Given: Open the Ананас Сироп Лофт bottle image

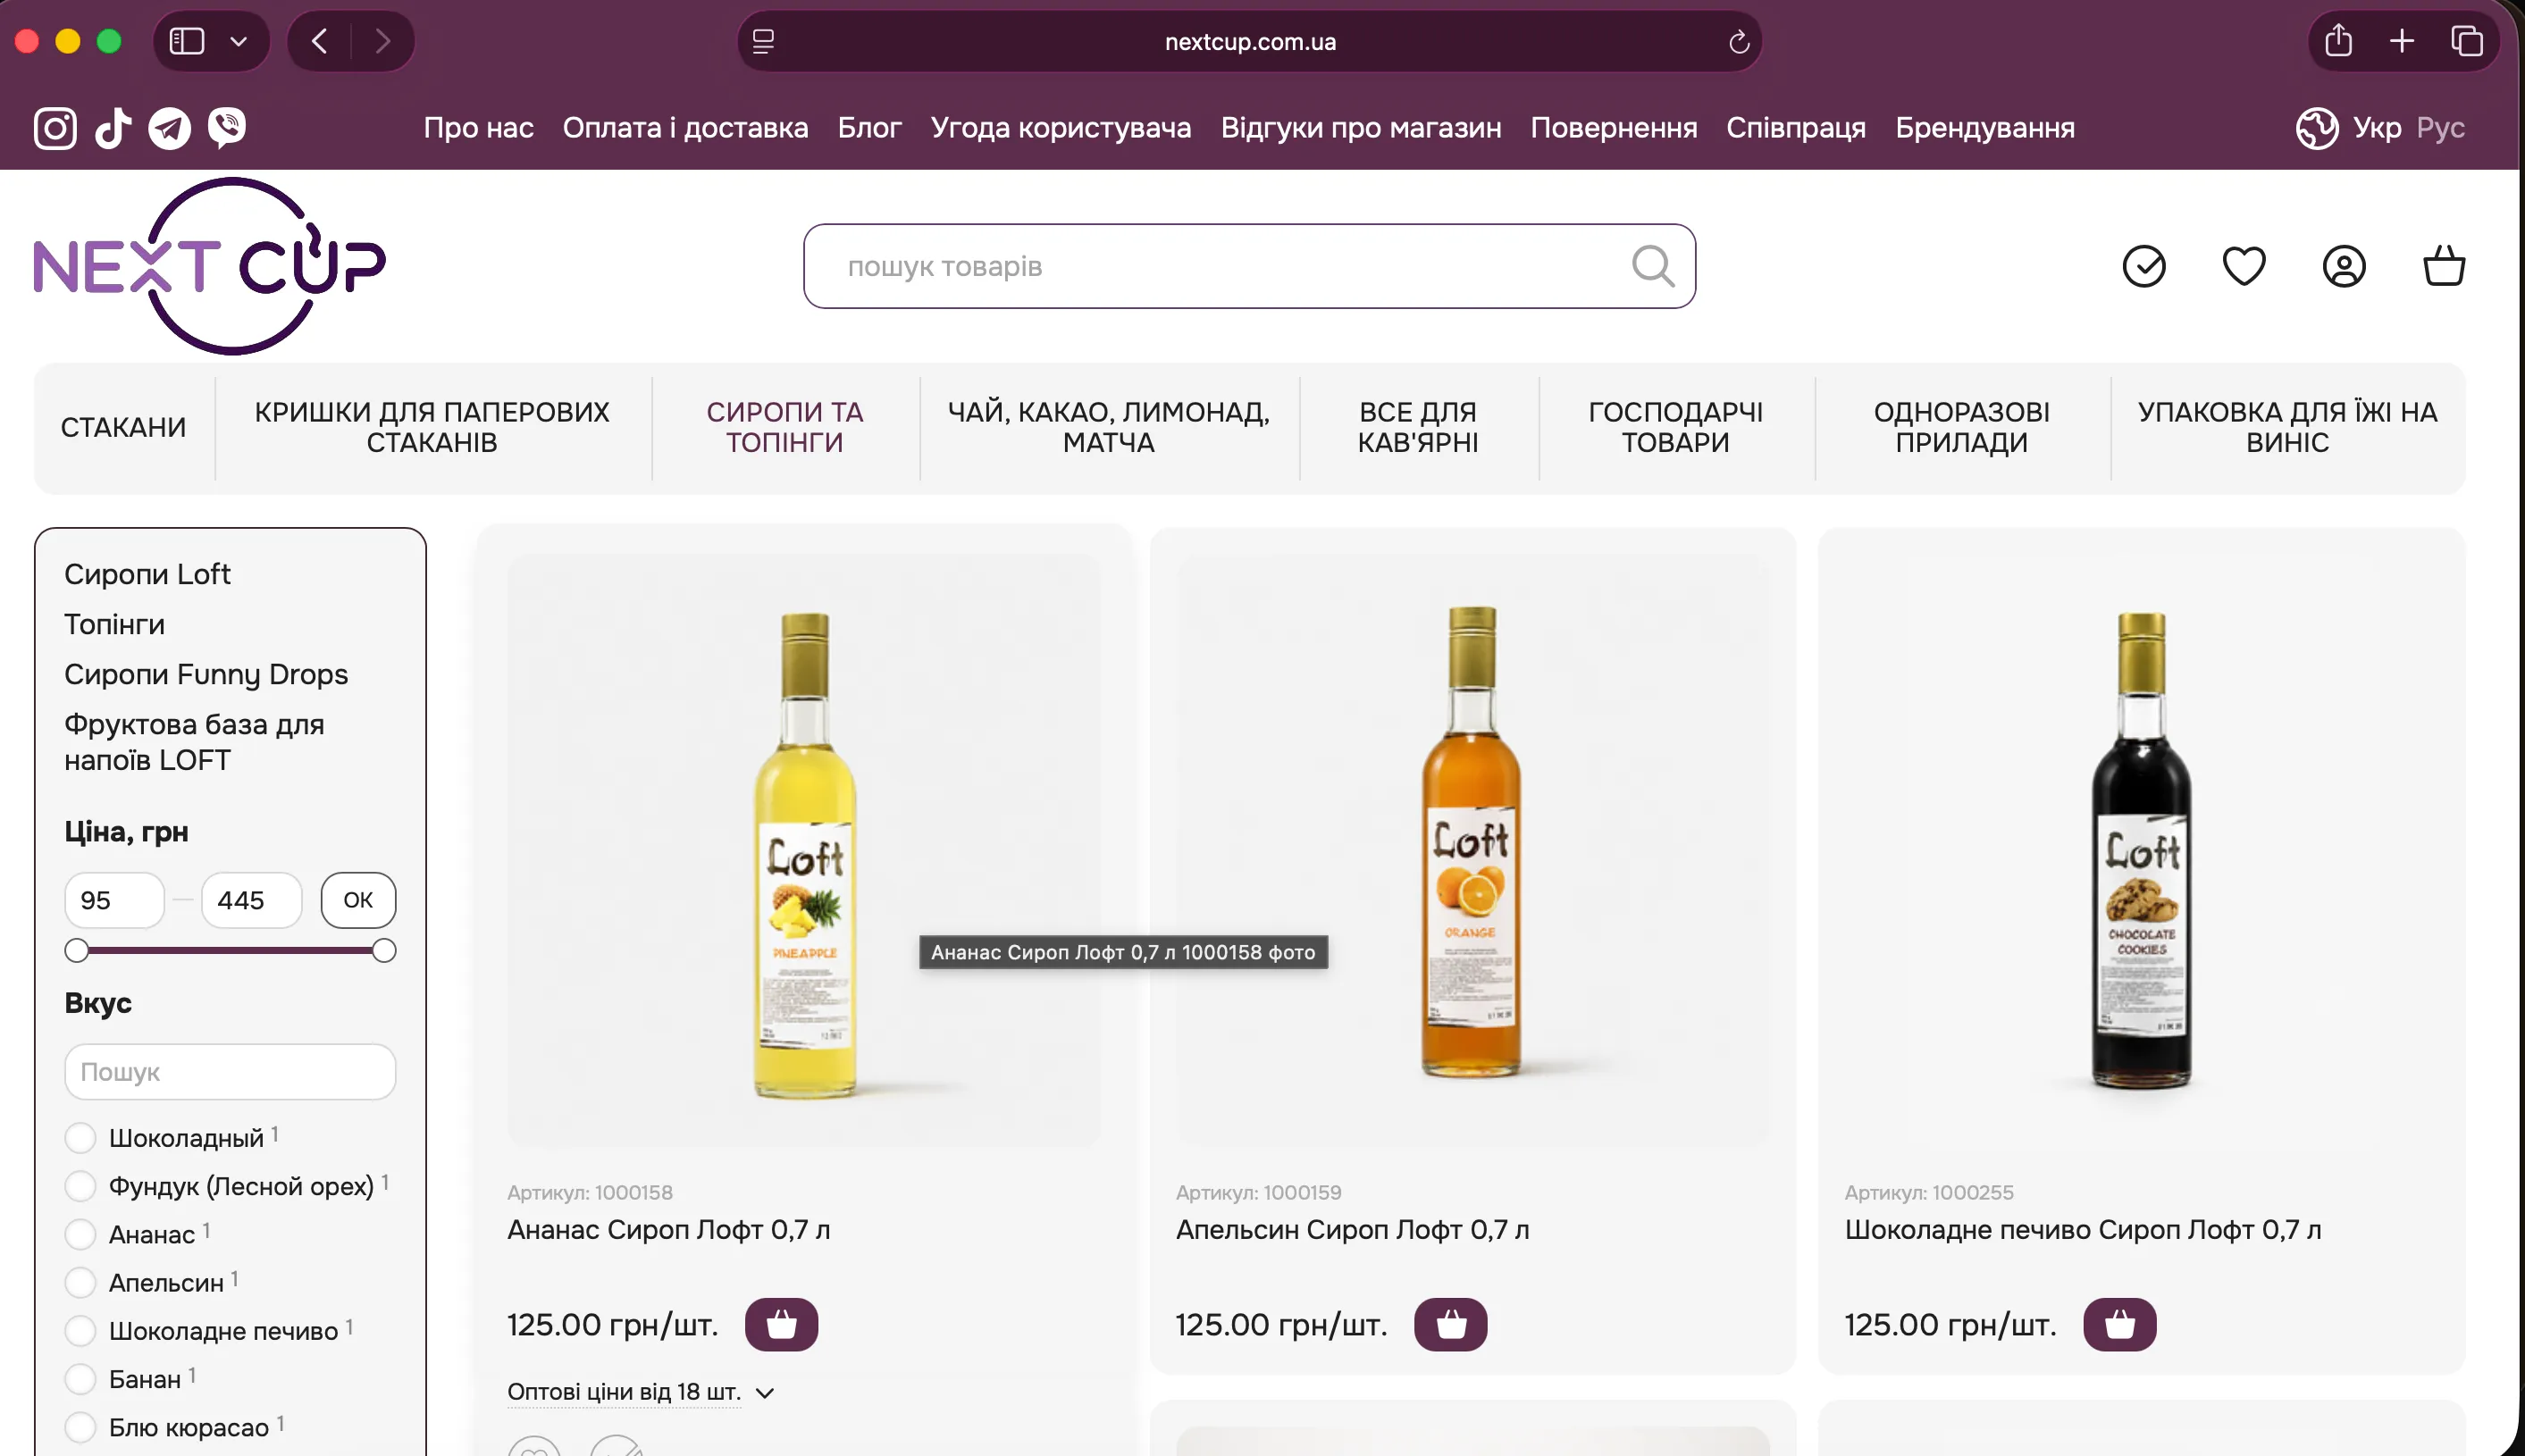Looking at the screenshot, I should pyautogui.click(x=804, y=850).
